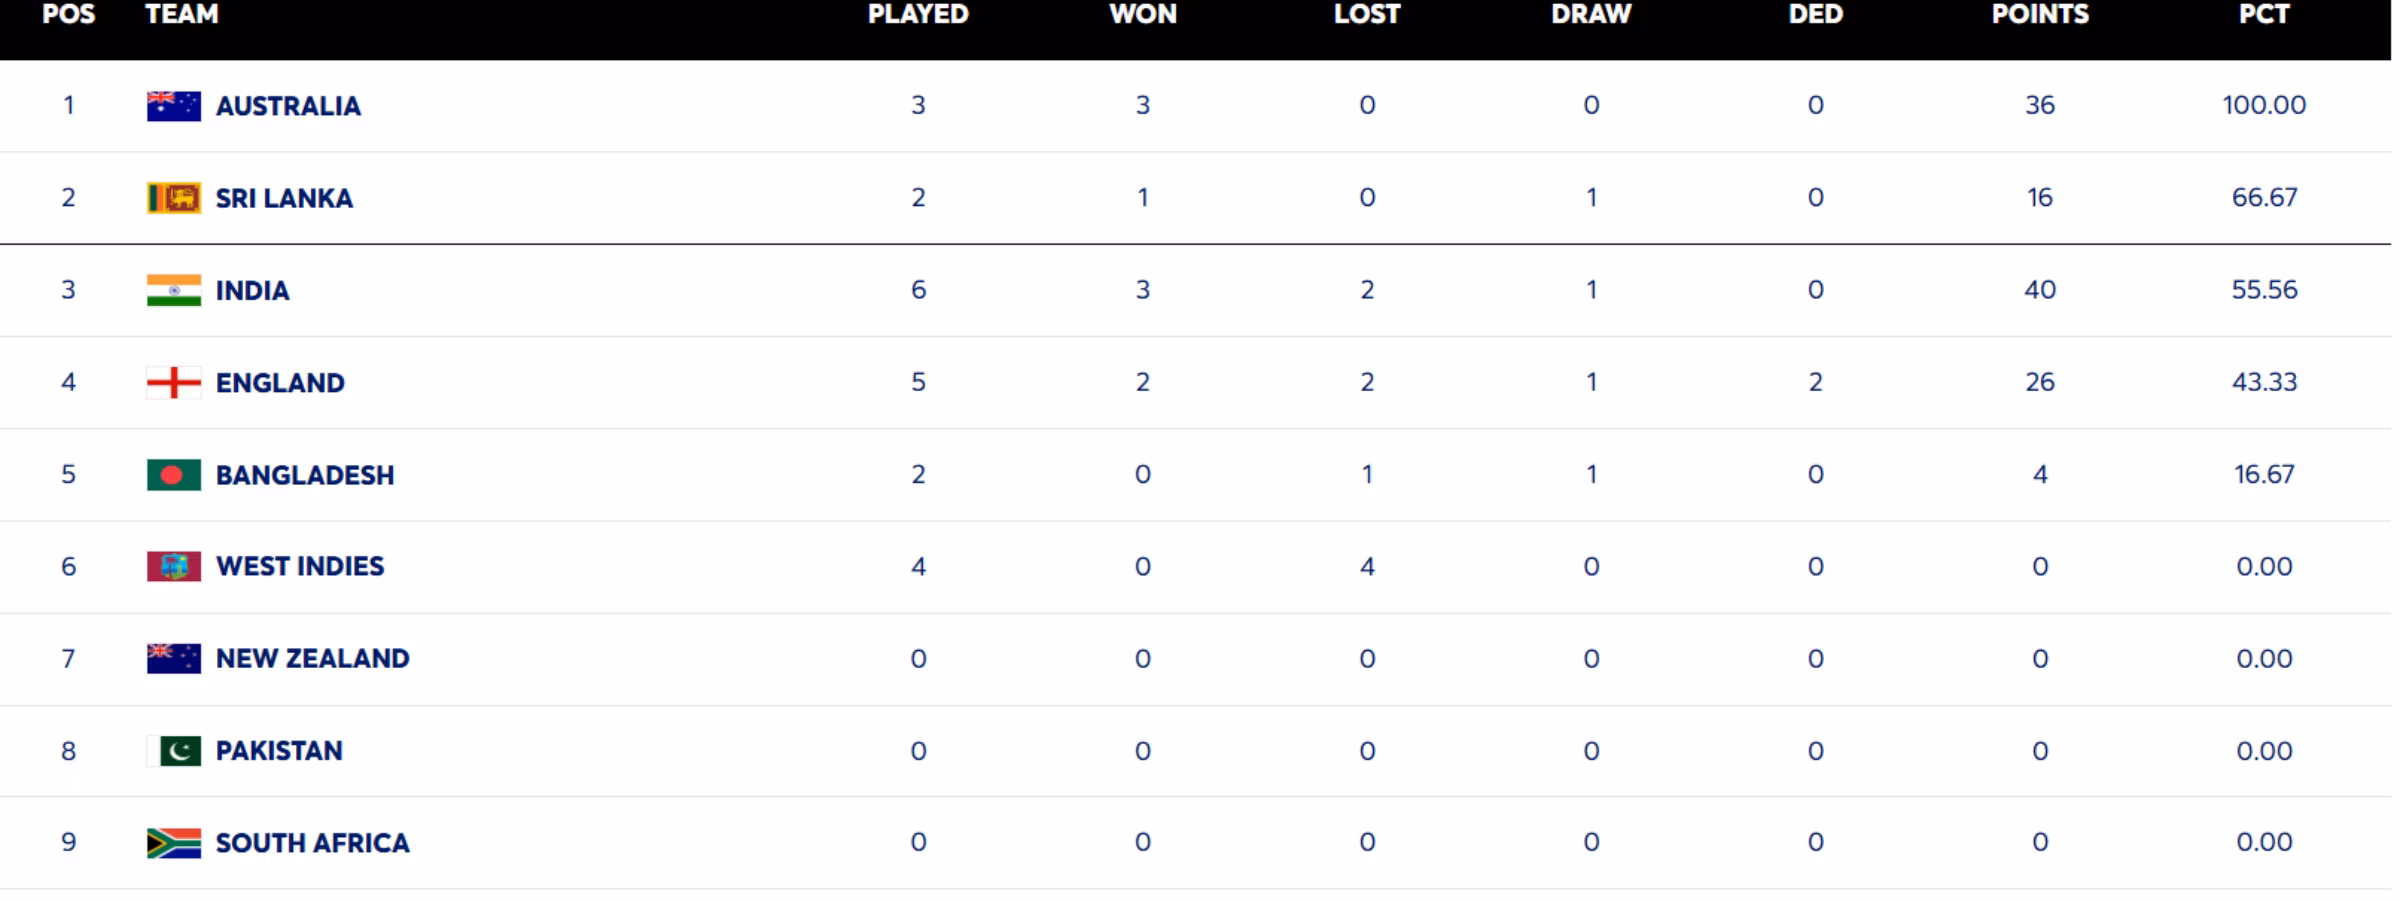Image resolution: width=2400 pixels, height=900 pixels.
Task: Click the PCT column header
Action: point(2264,15)
